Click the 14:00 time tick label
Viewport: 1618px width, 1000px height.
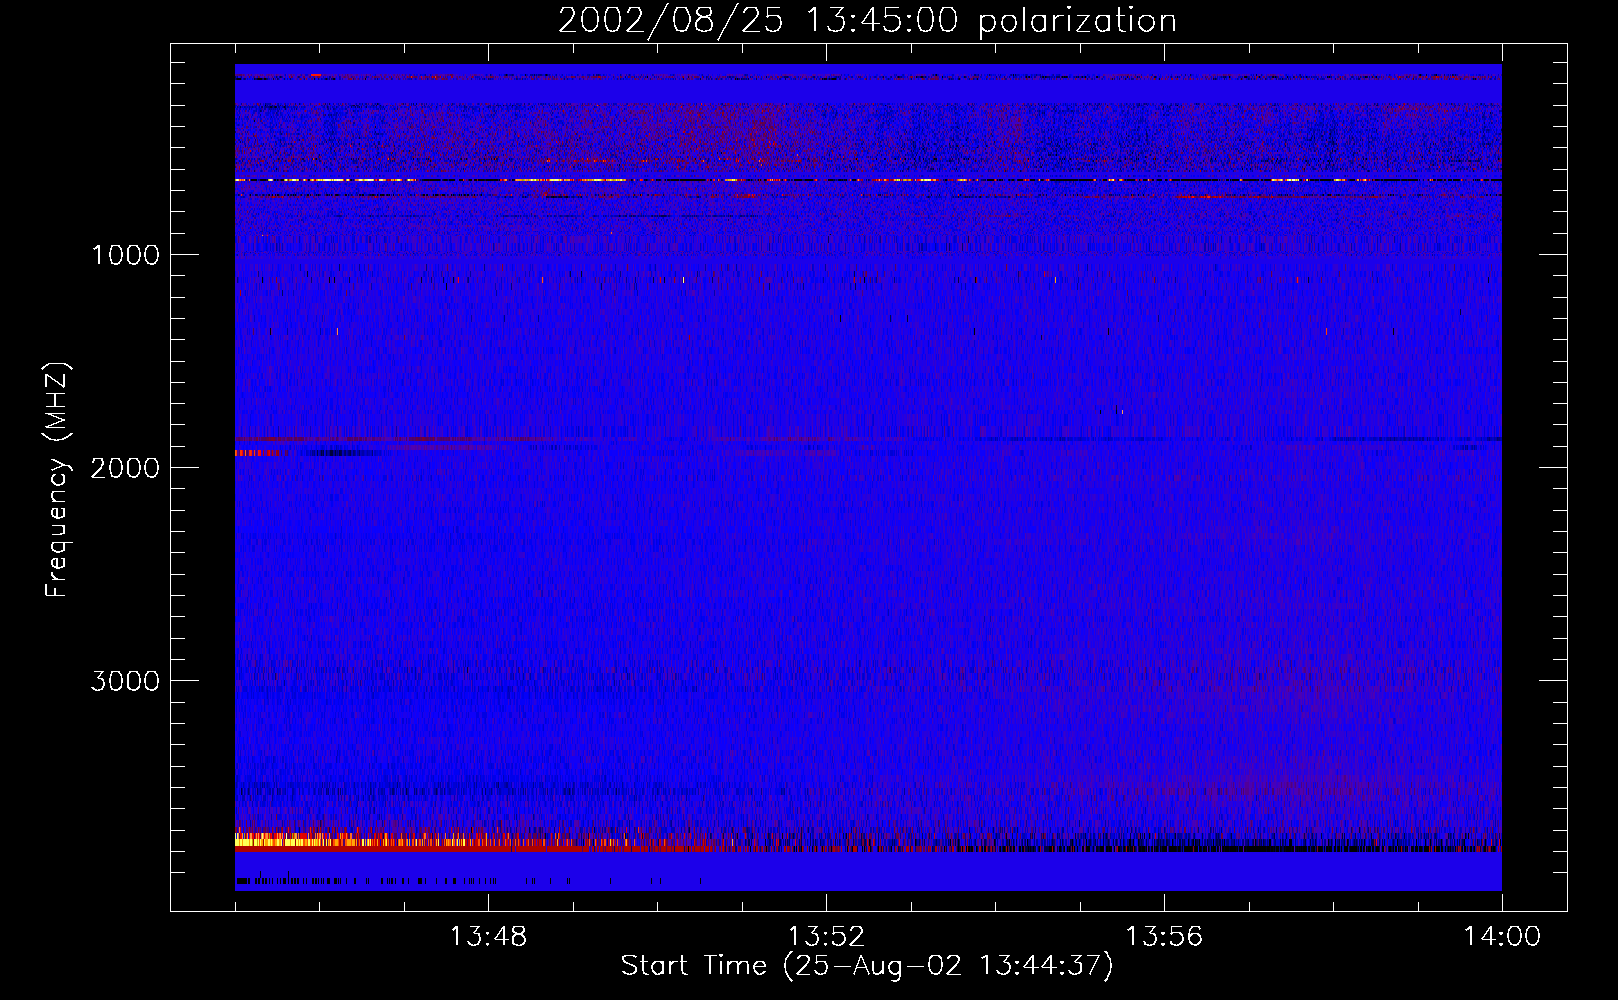(1502, 937)
